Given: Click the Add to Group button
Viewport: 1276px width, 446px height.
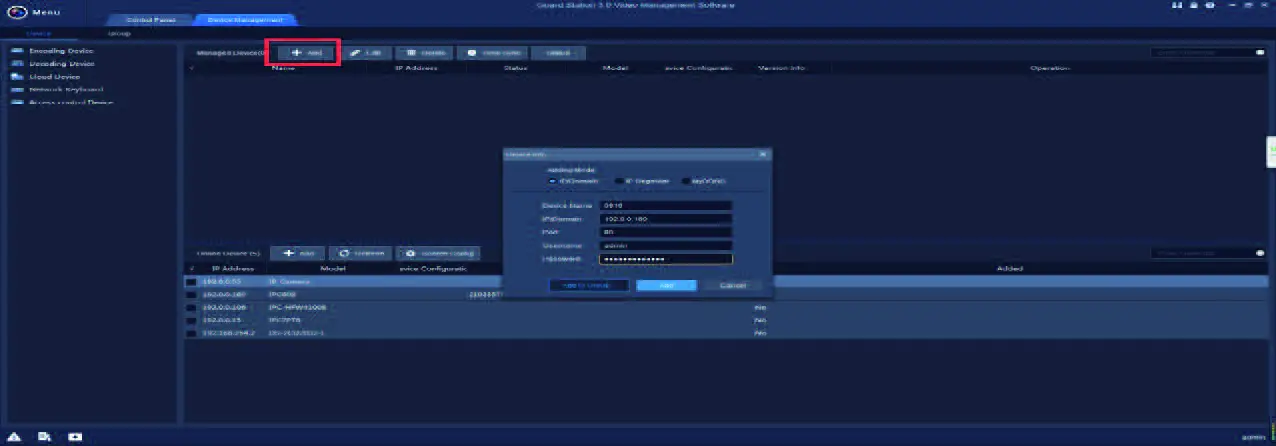Looking at the screenshot, I should 588,285.
